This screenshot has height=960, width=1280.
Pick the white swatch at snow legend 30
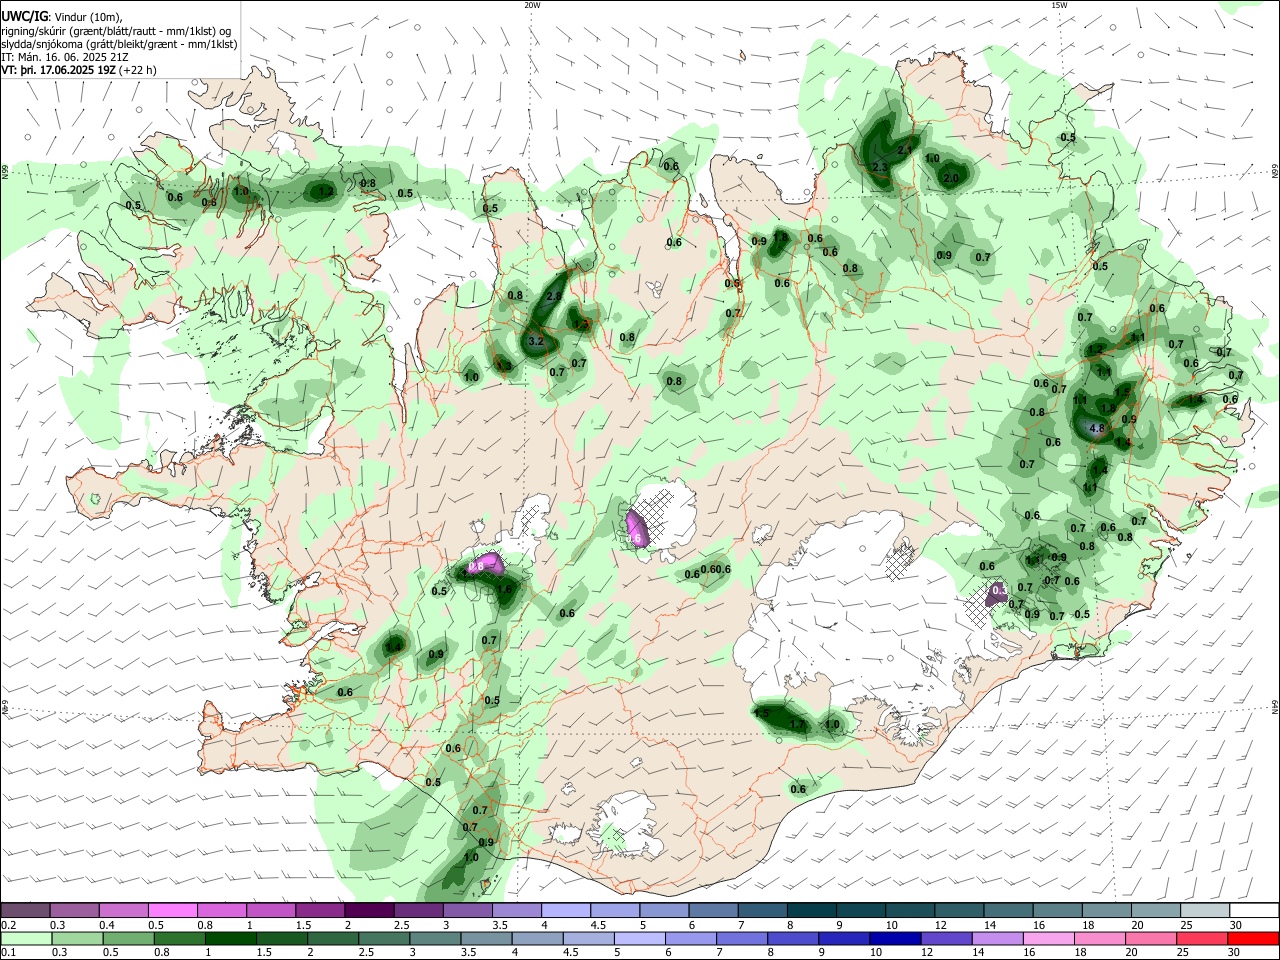pyautogui.click(x=1255, y=910)
